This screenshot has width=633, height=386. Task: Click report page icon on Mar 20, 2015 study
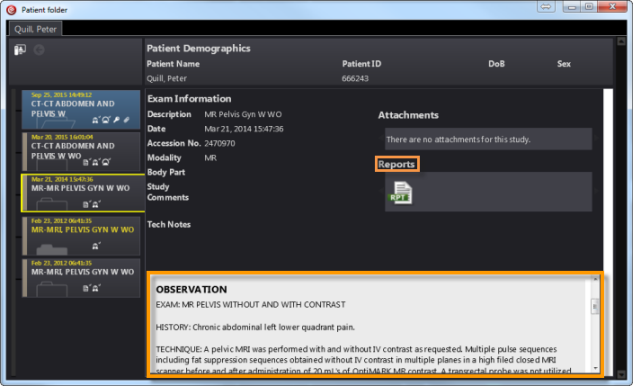click(x=86, y=162)
